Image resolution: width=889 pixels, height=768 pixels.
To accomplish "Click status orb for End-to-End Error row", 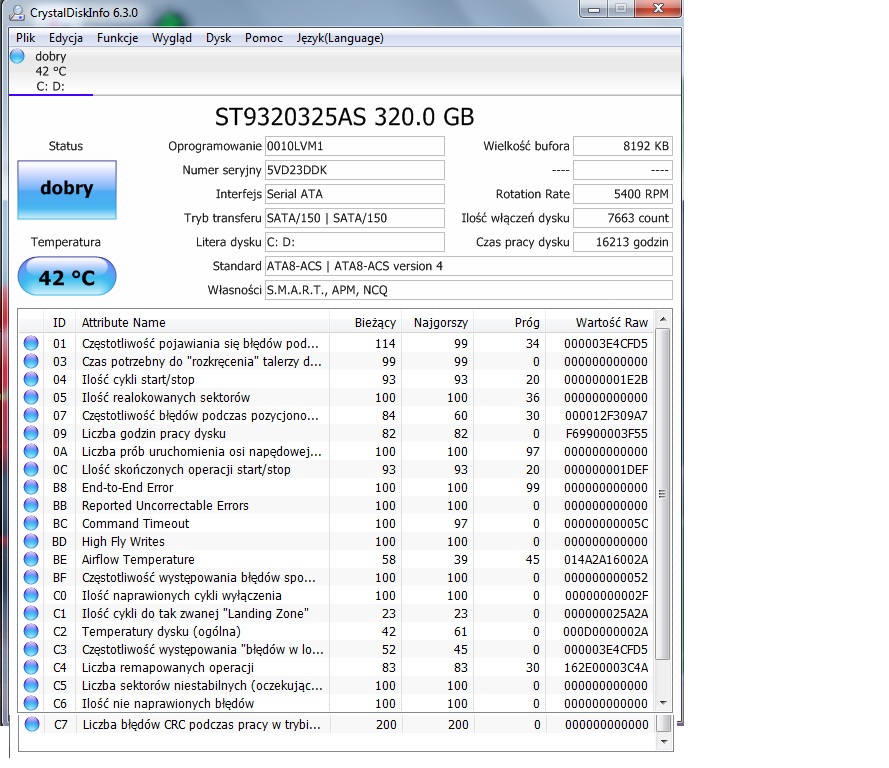I will point(31,487).
